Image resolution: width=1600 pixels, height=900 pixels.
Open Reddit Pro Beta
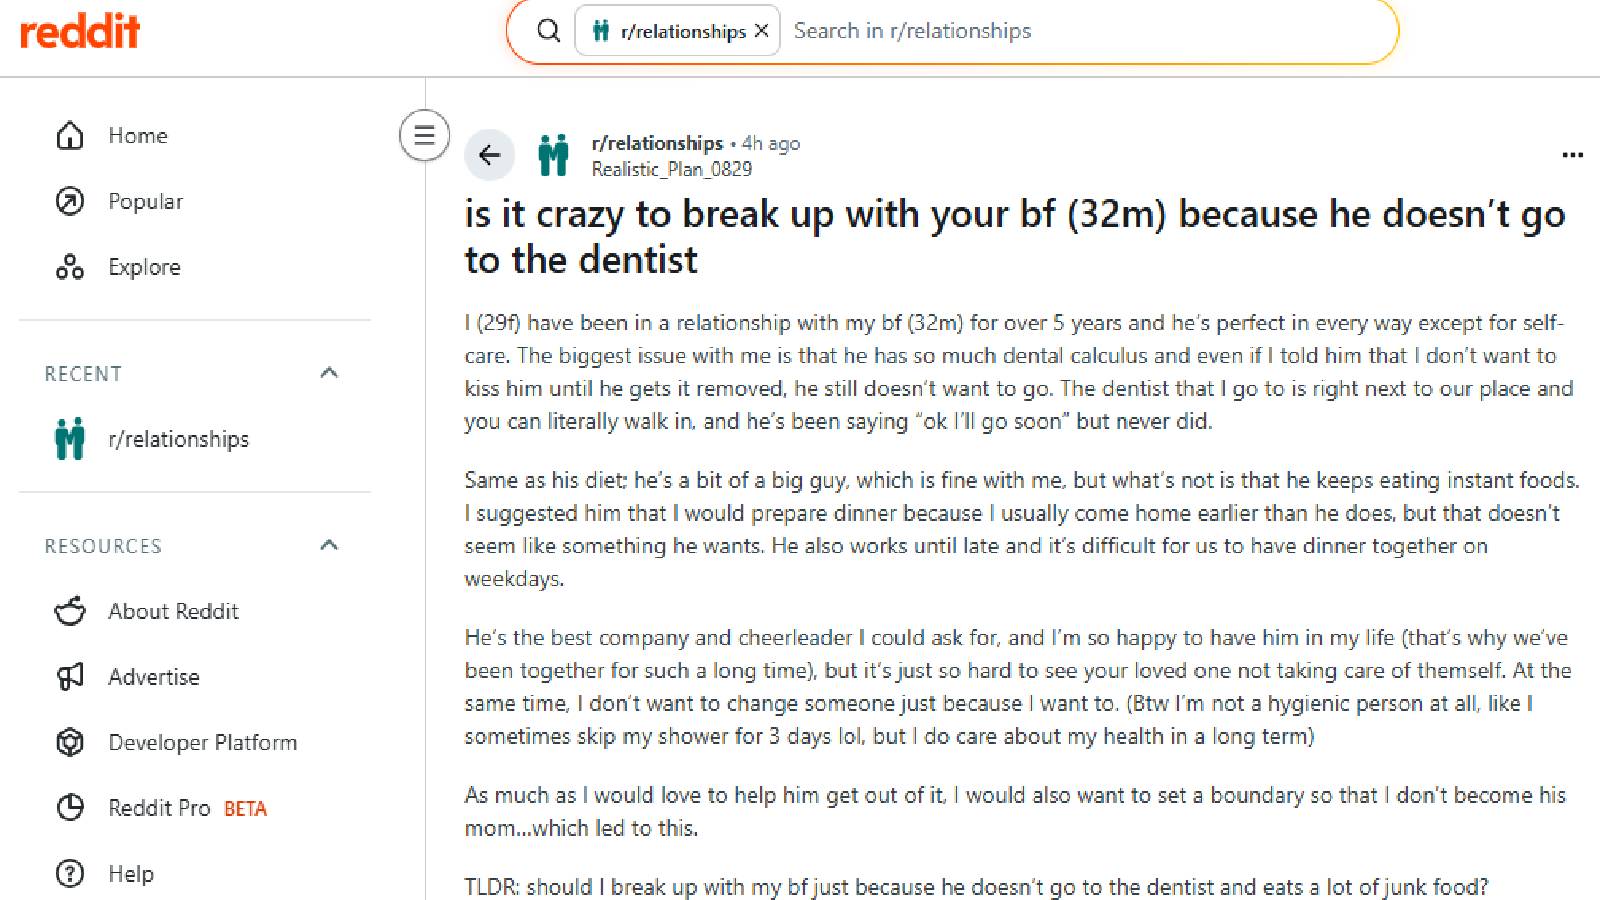click(x=187, y=808)
